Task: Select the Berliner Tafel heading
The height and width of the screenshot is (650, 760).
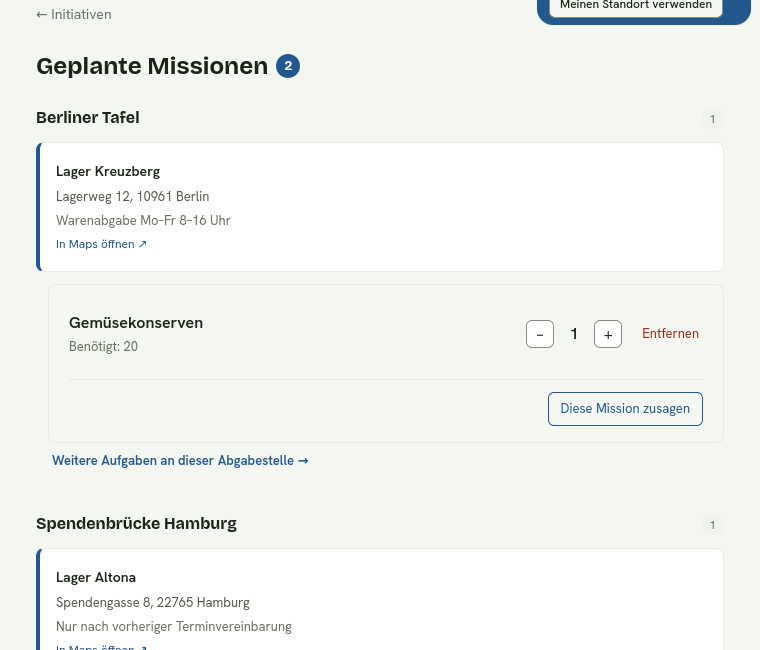Action: tap(88, 118)
